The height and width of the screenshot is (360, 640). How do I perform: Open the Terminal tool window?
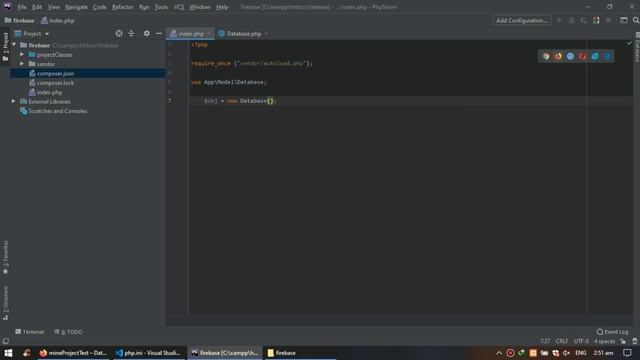29,332
